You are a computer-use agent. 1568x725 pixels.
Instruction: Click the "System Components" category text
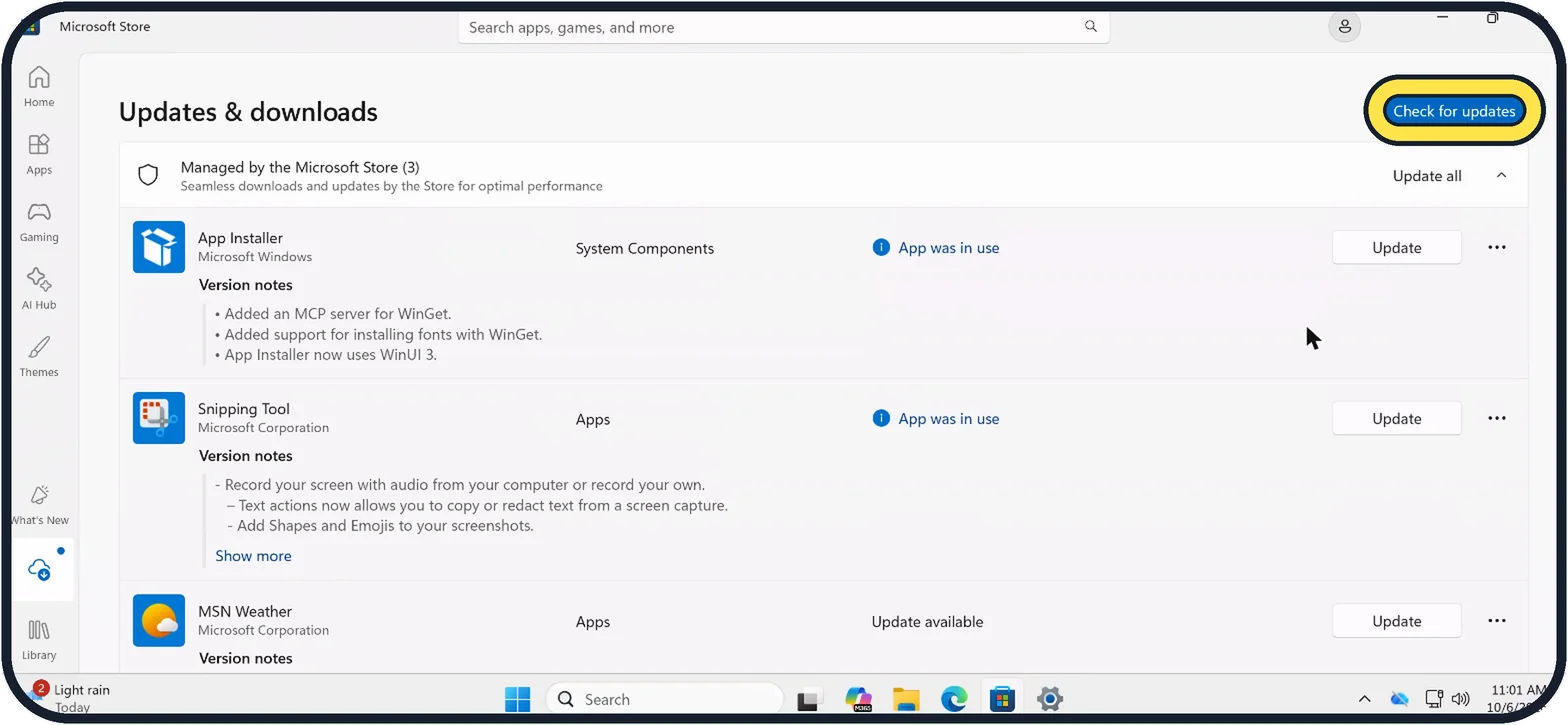644,249
